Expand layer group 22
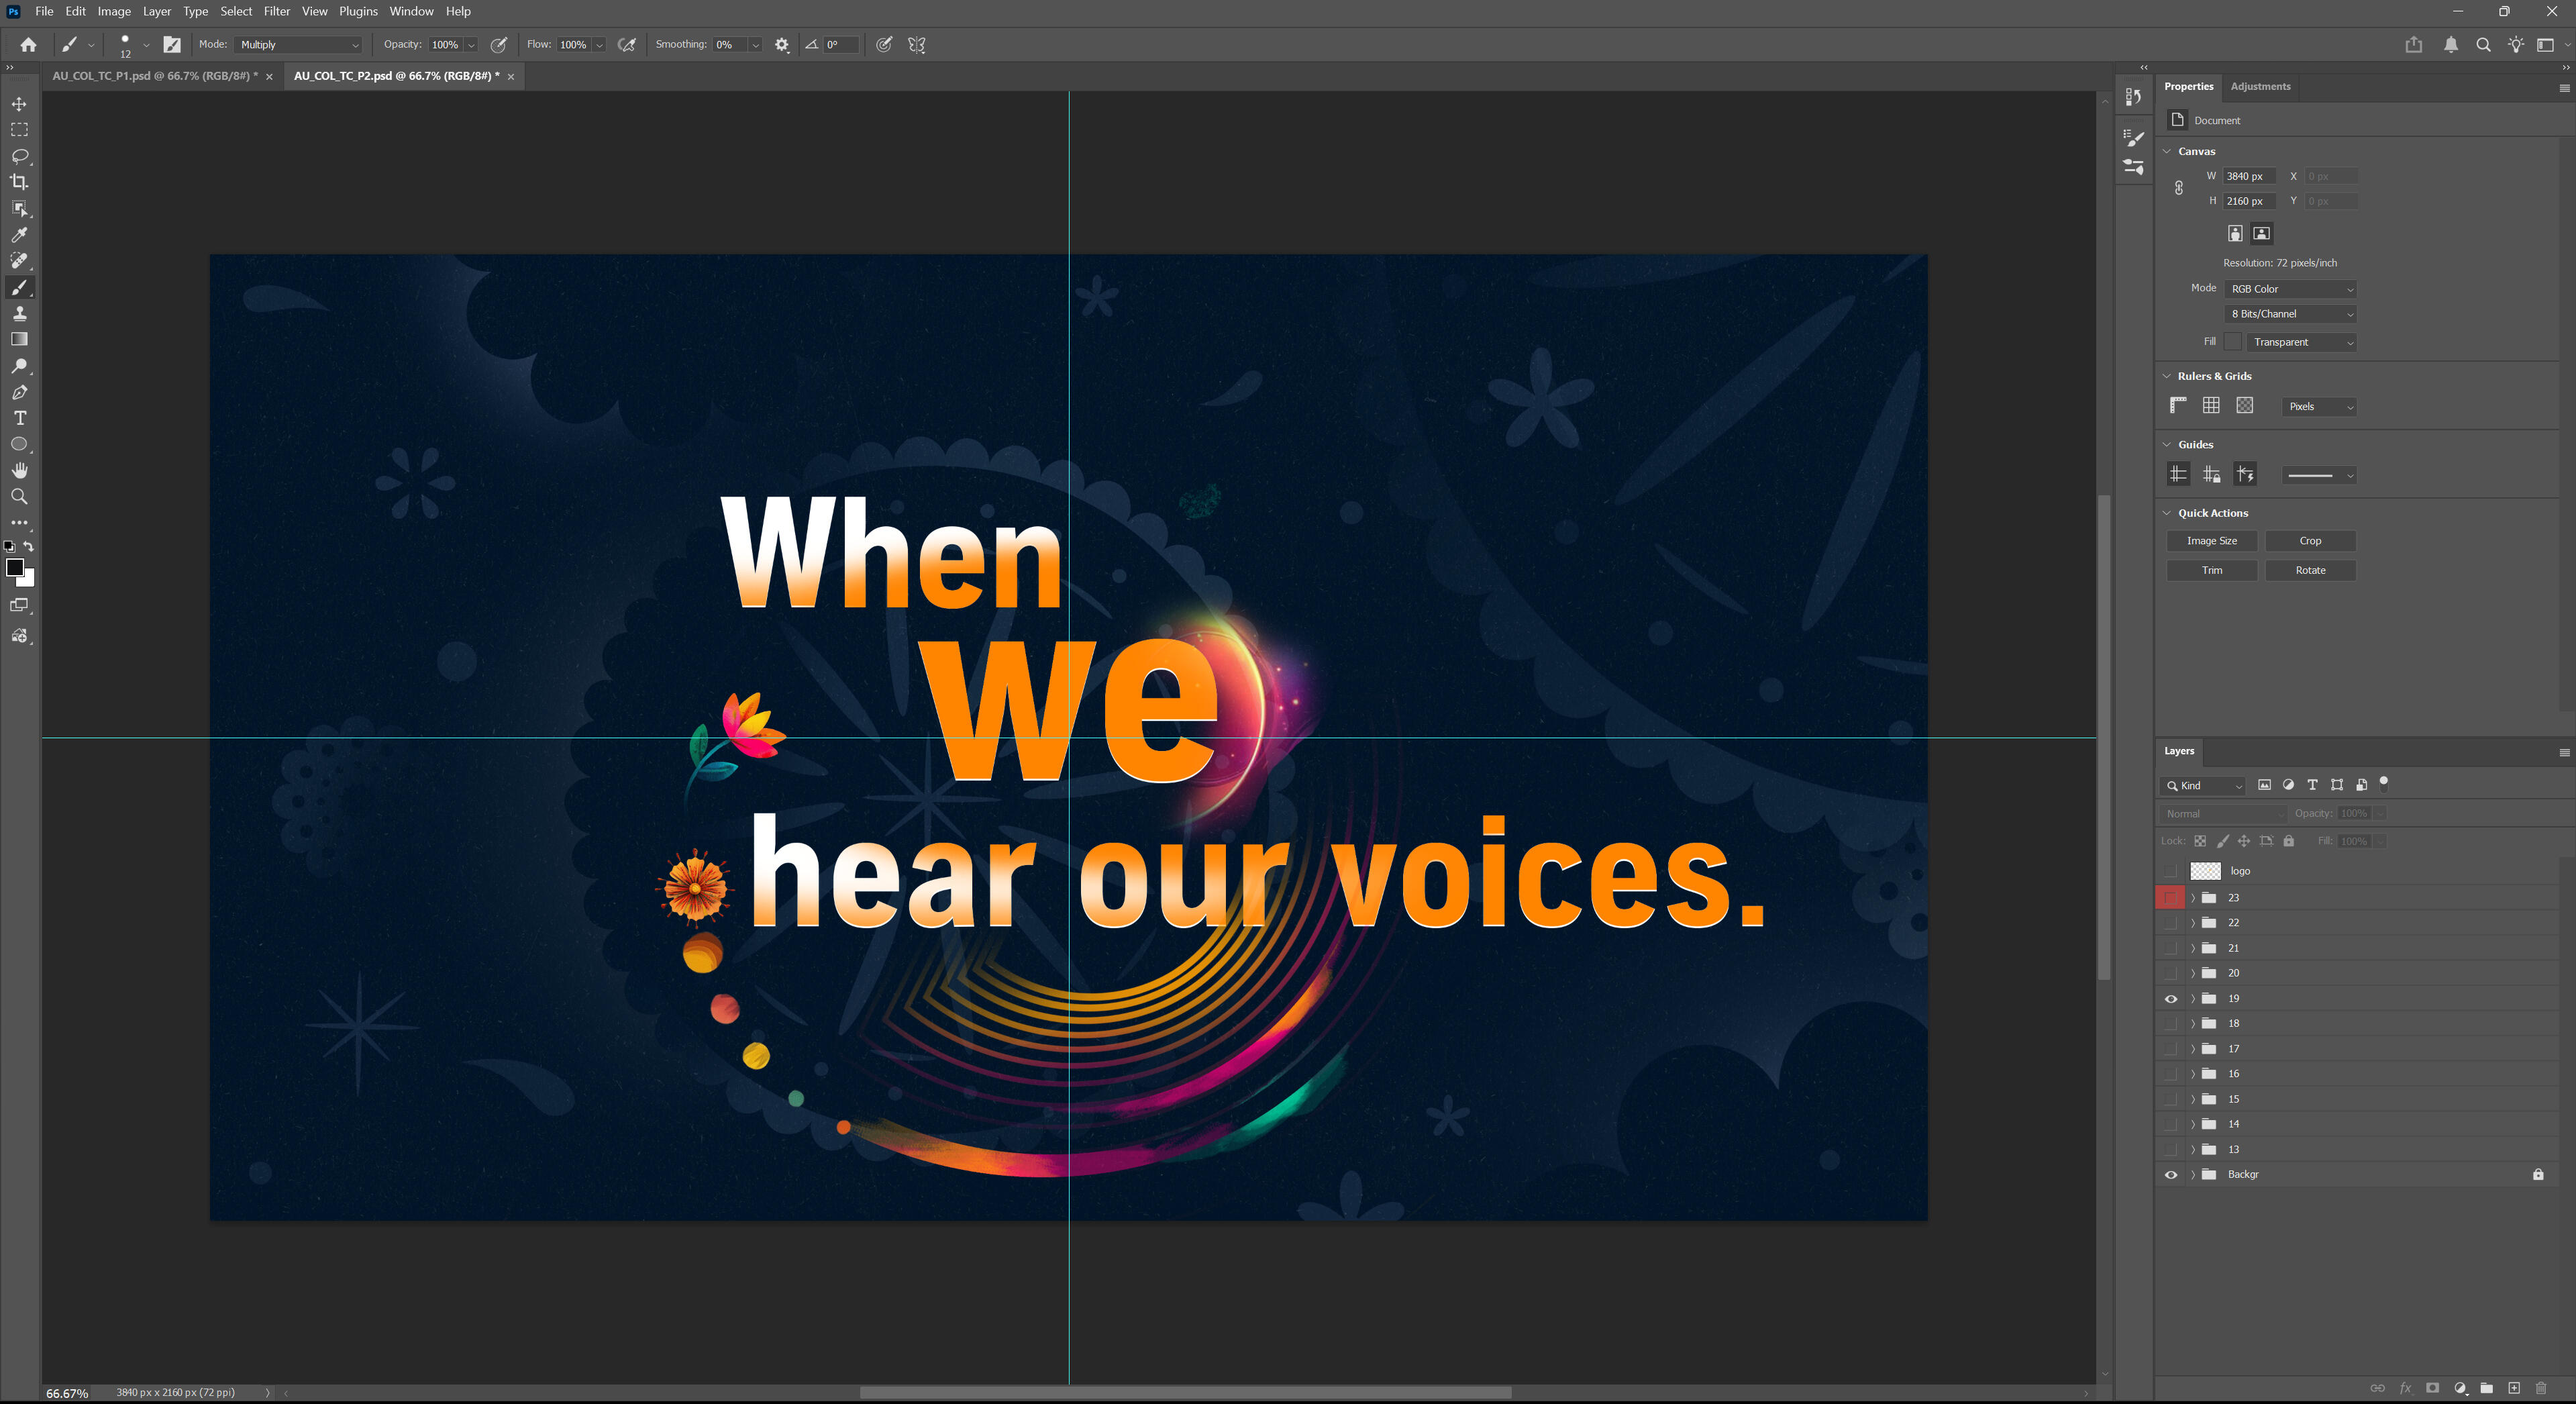This screenshot has height=1404, width=2576. (2193, 922)
